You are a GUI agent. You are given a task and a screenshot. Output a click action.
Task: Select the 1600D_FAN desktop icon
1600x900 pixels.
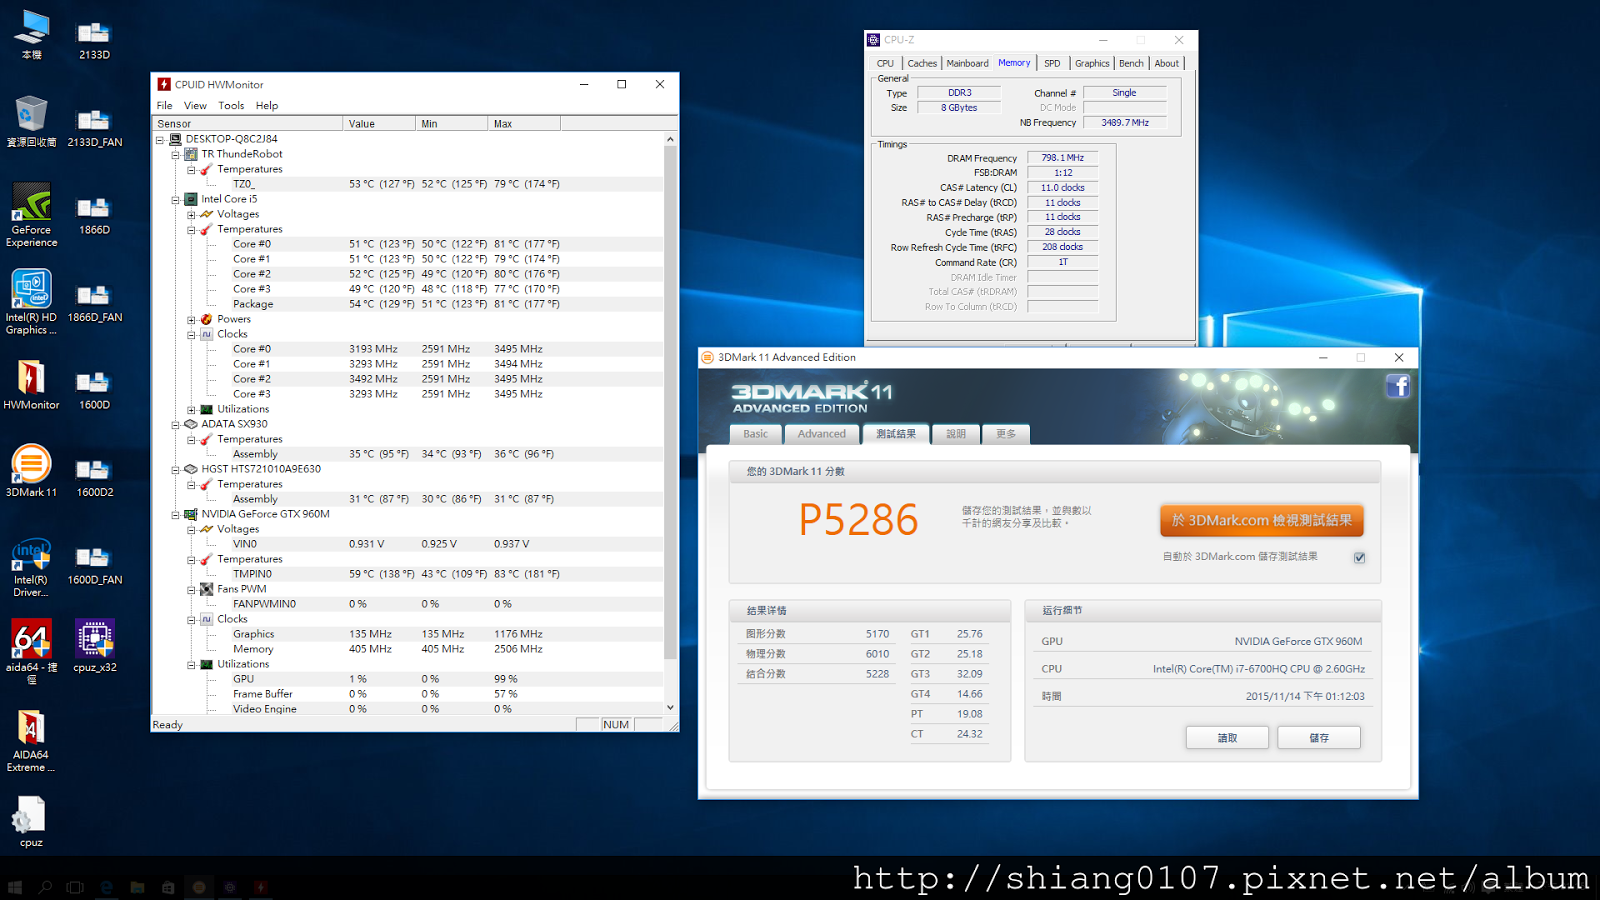(95, 564)
